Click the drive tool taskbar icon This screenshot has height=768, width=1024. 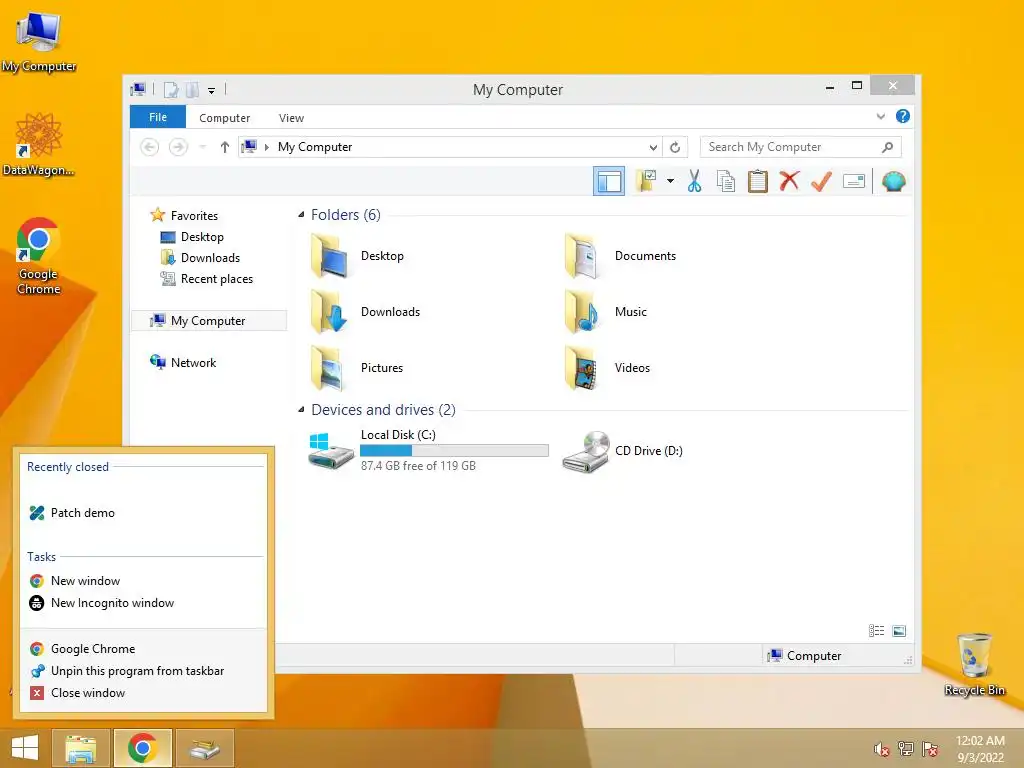pyautogui.click(x=205, y=748)
